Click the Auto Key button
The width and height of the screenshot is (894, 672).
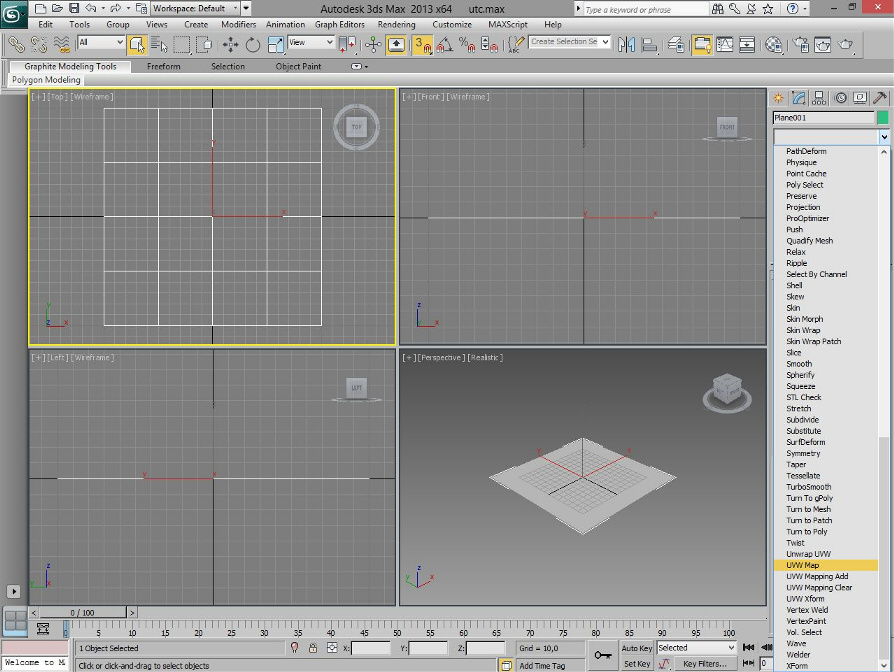637,648
